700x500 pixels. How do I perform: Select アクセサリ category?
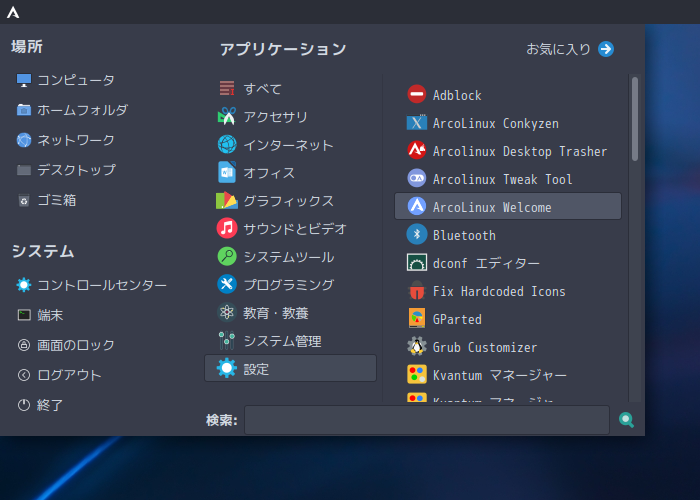pyautogui.click(x=290, y=117)
